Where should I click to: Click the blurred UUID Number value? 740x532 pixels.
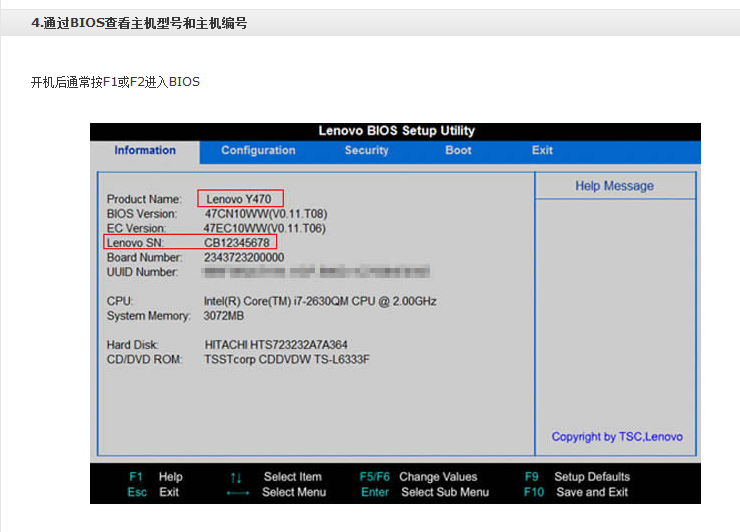coord(316,272)
